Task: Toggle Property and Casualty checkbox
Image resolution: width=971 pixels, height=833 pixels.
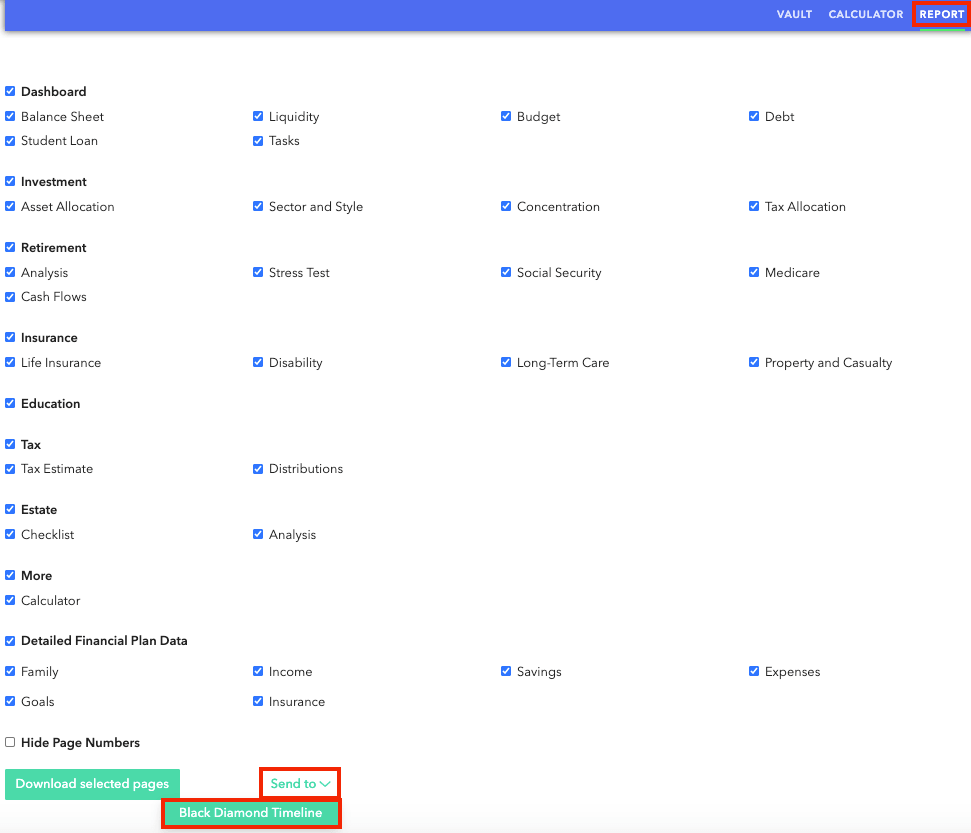Action: [754, 362]
